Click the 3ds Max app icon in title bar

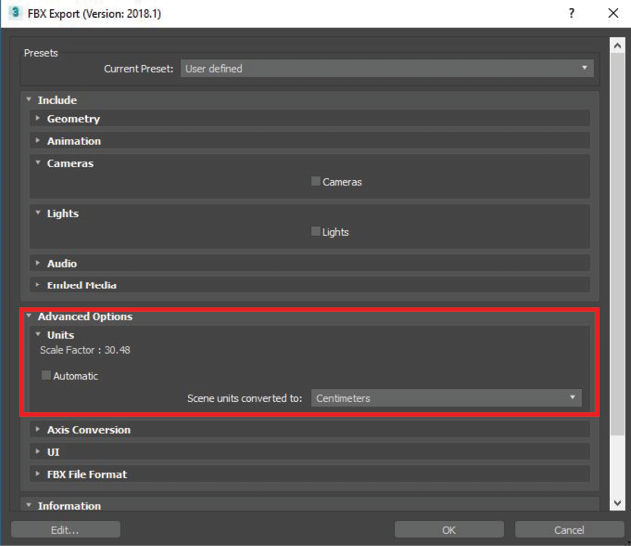[15, 12]
